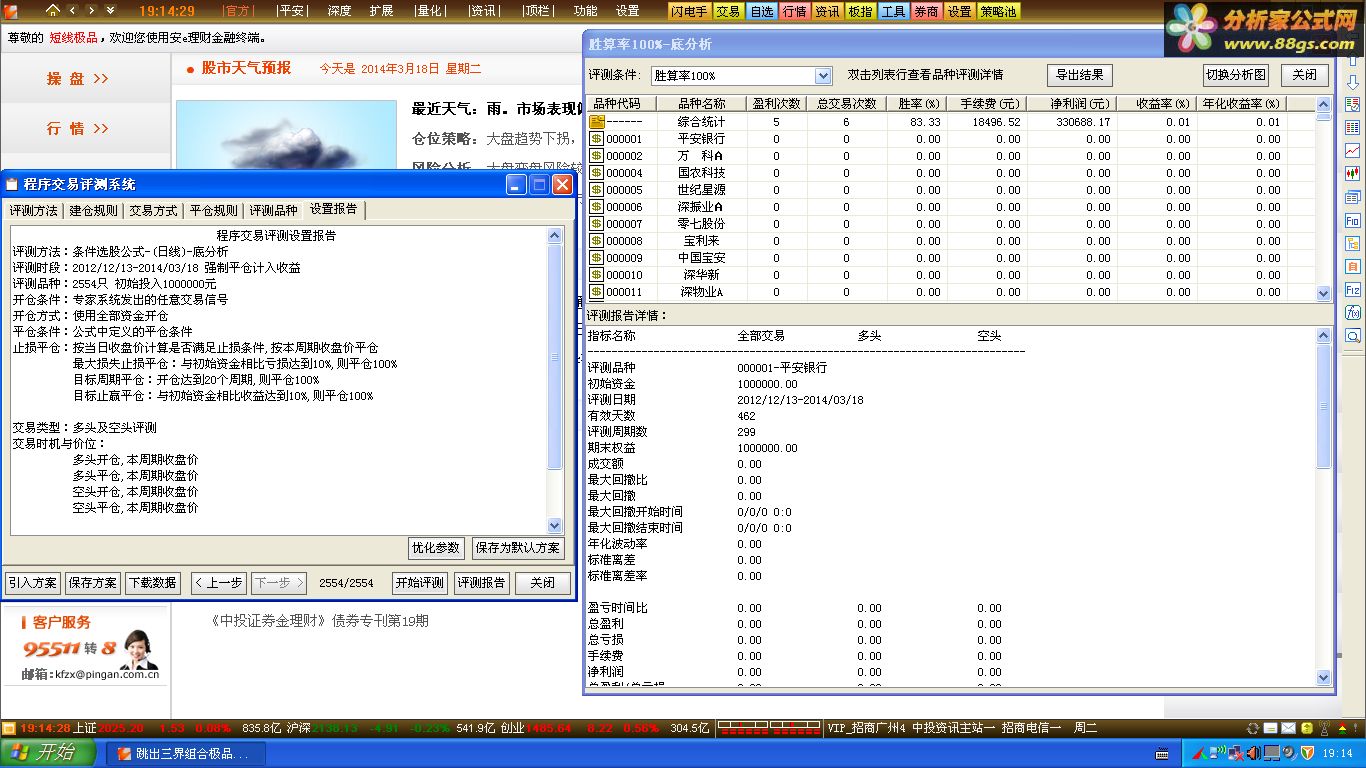Click the green shield security tray icon
This screenshot has height=768, width=1366.
pyautogui.click(x=1305, y=753)
